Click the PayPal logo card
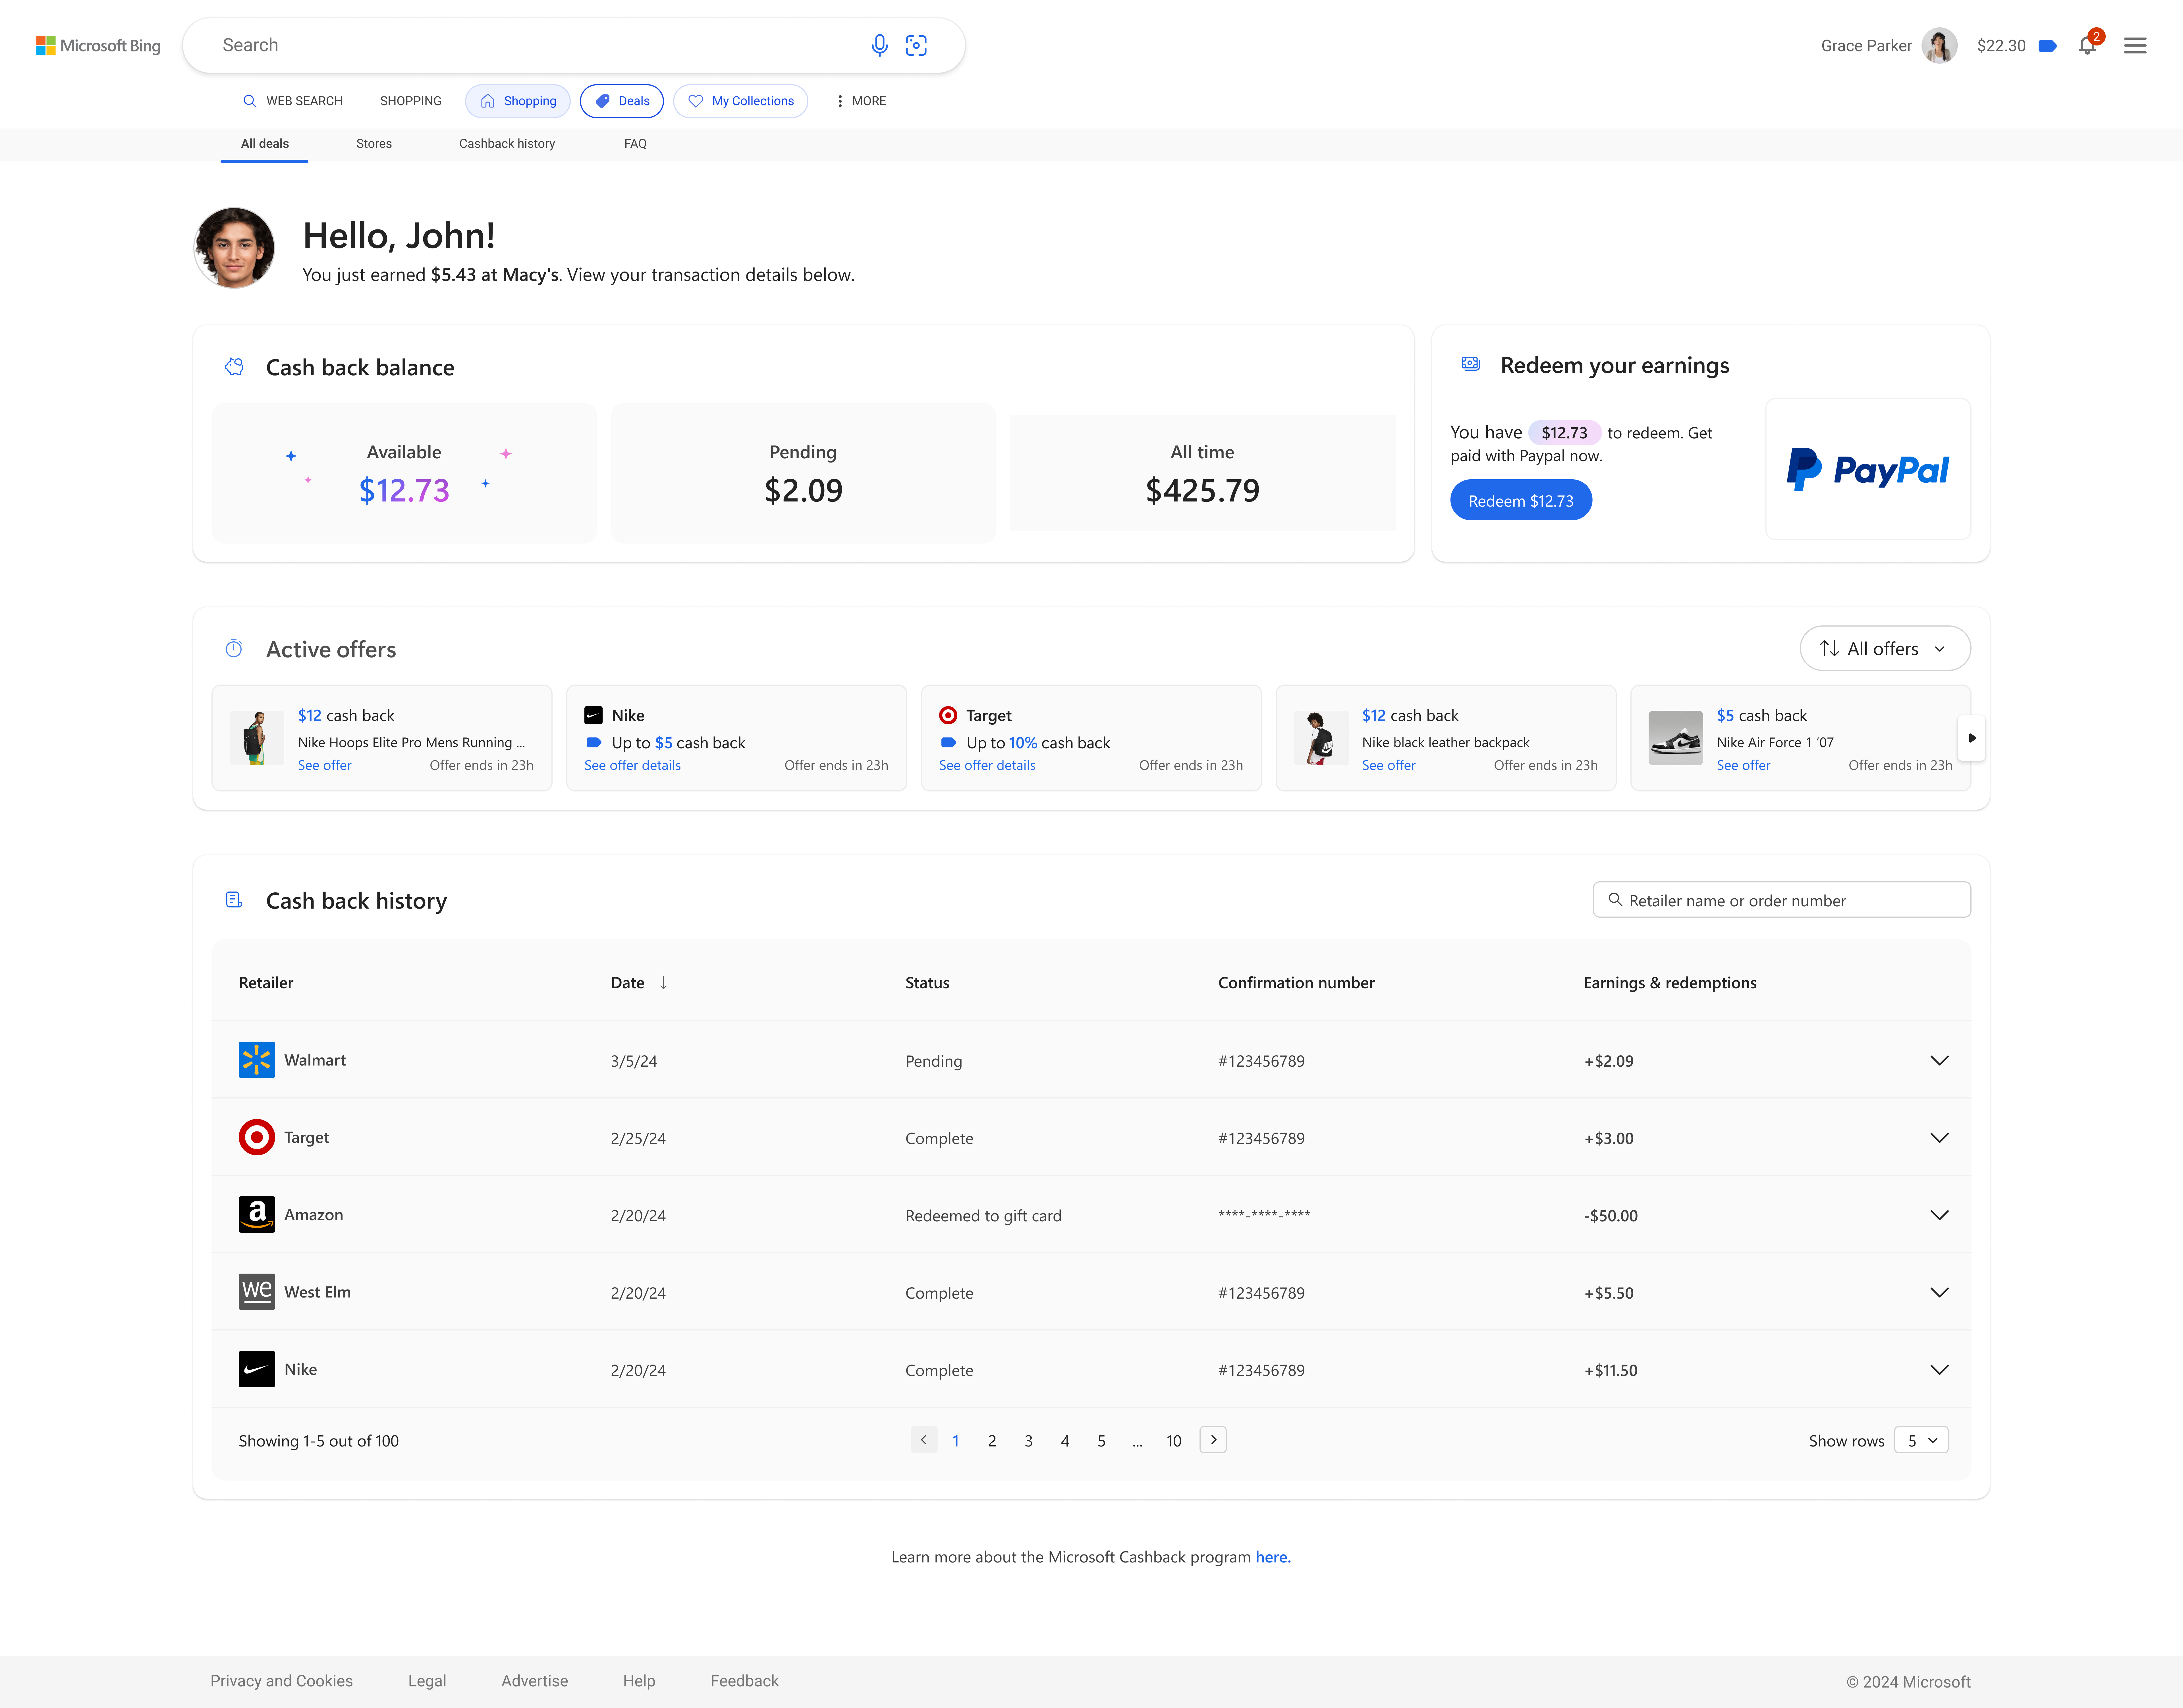 point(1868,469)
